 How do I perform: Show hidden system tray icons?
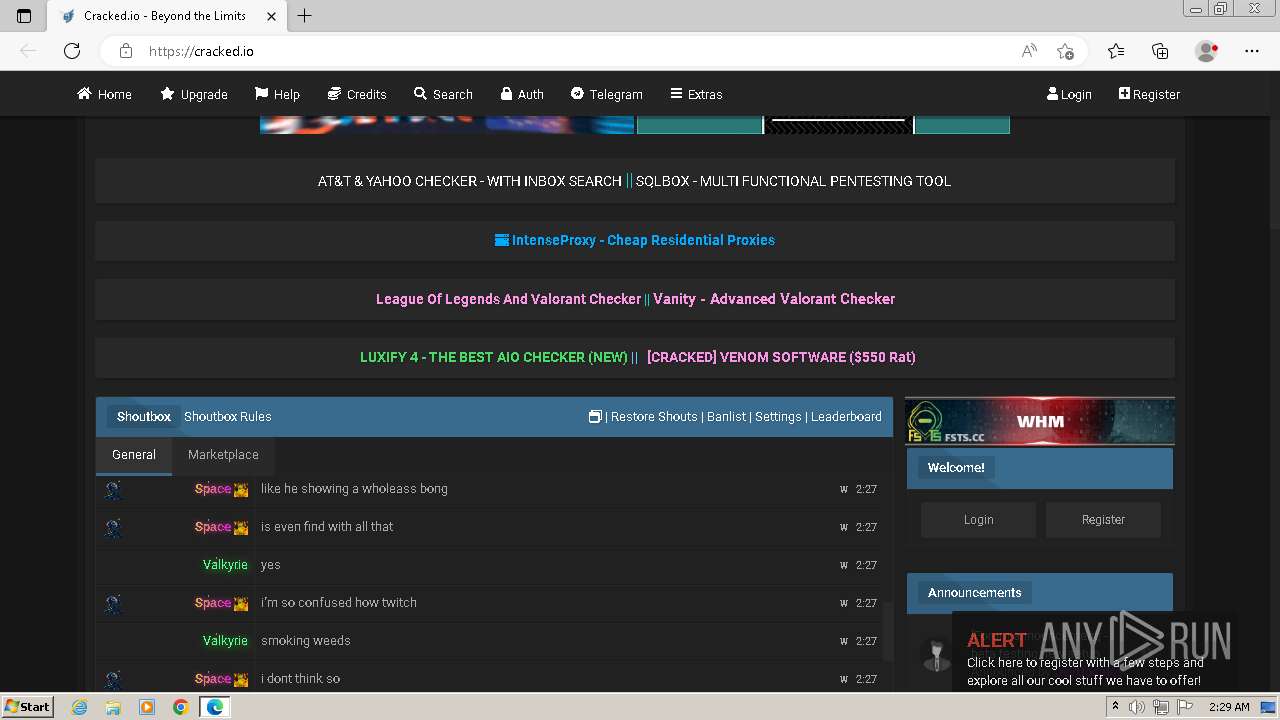(x=1116, y=707)
